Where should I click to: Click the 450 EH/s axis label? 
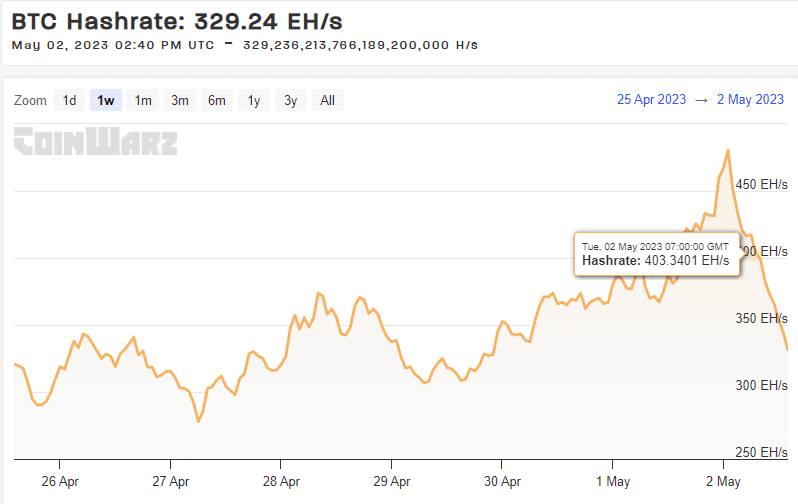[x=761, y=184]
